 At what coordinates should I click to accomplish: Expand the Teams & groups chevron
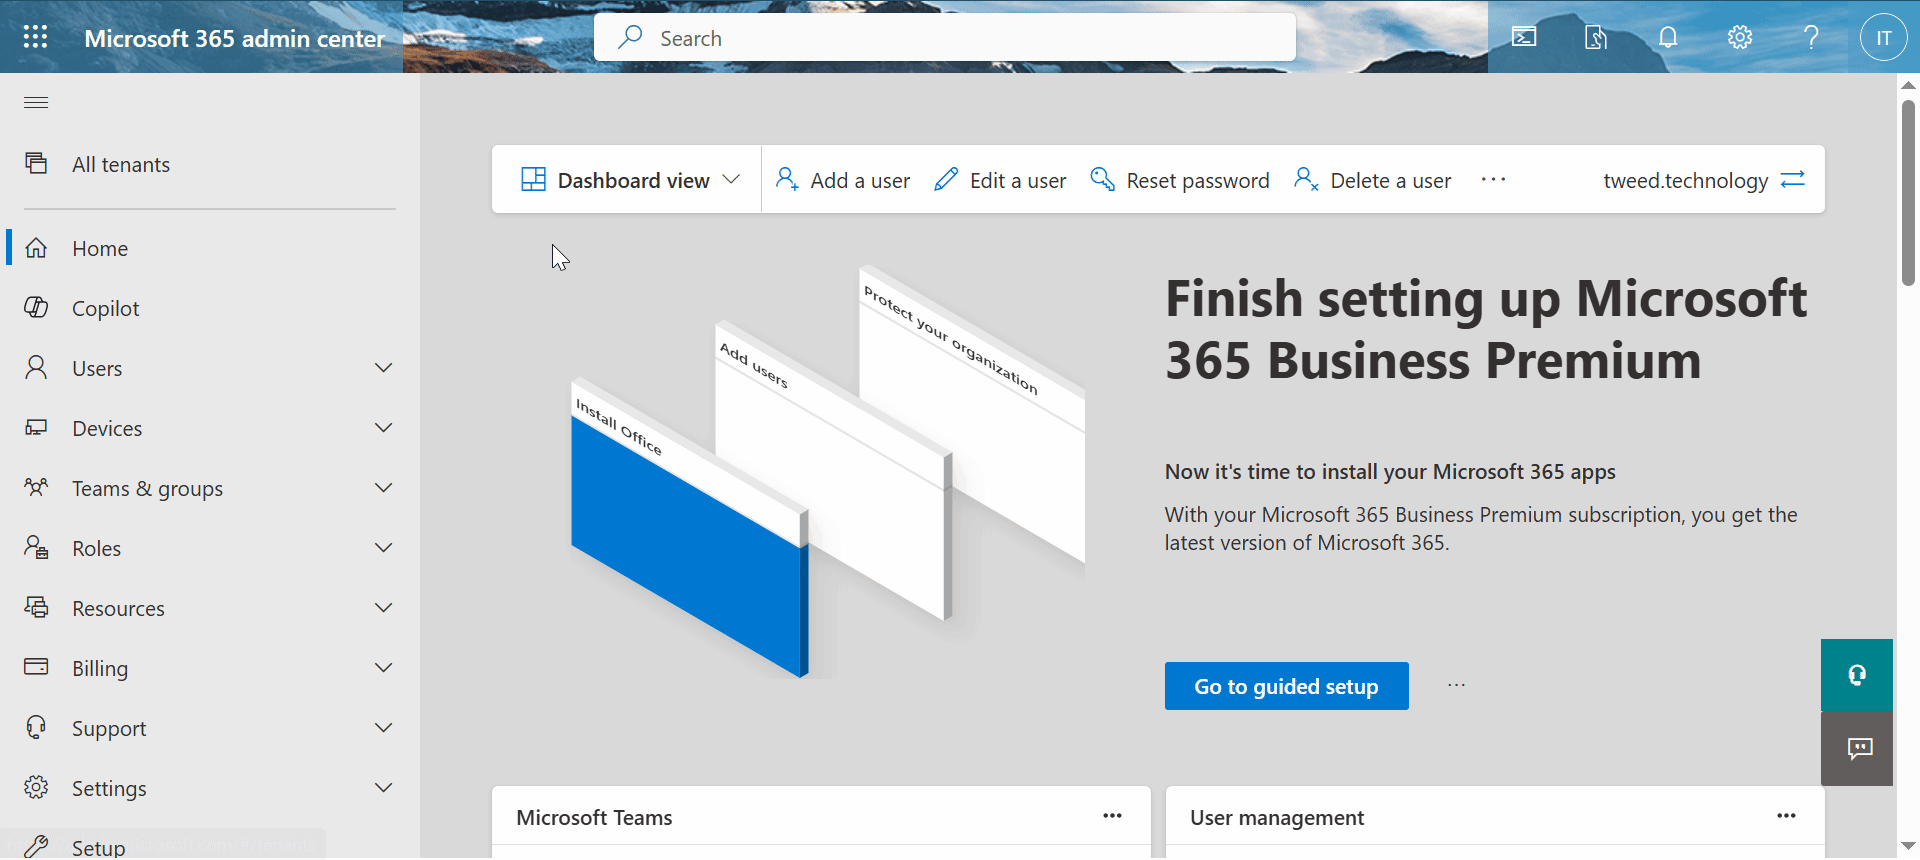tap(383, 487)
